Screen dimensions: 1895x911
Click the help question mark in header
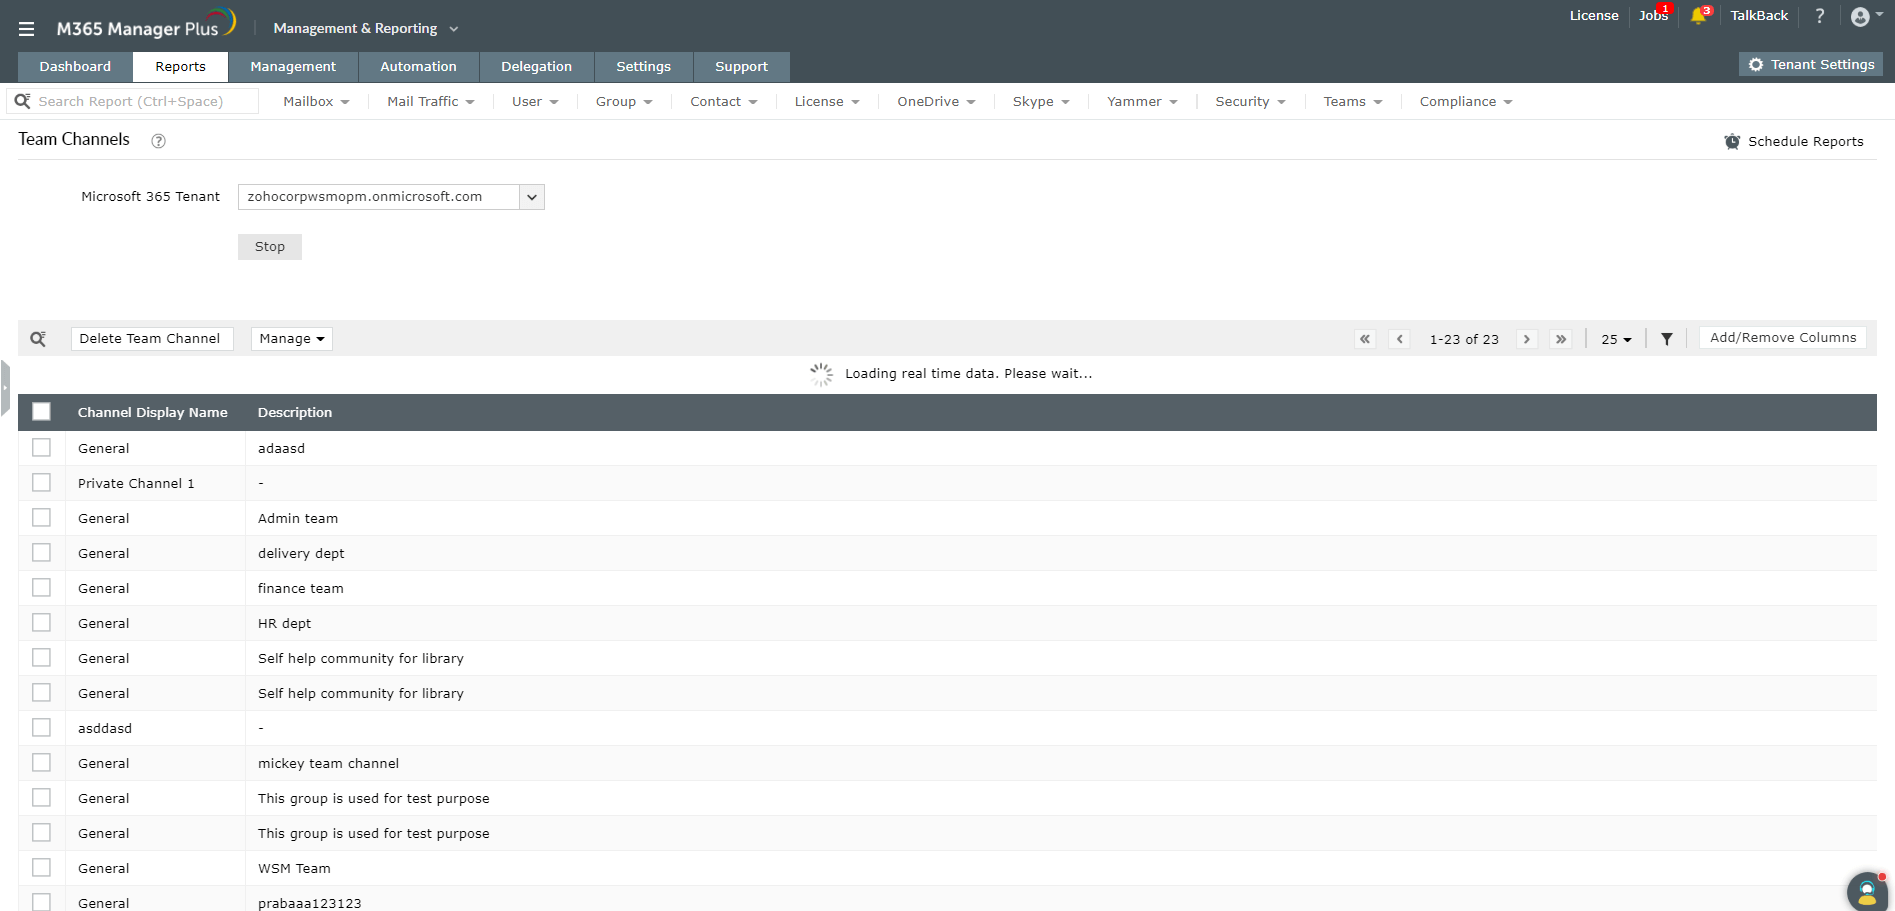pos(1820,16)
